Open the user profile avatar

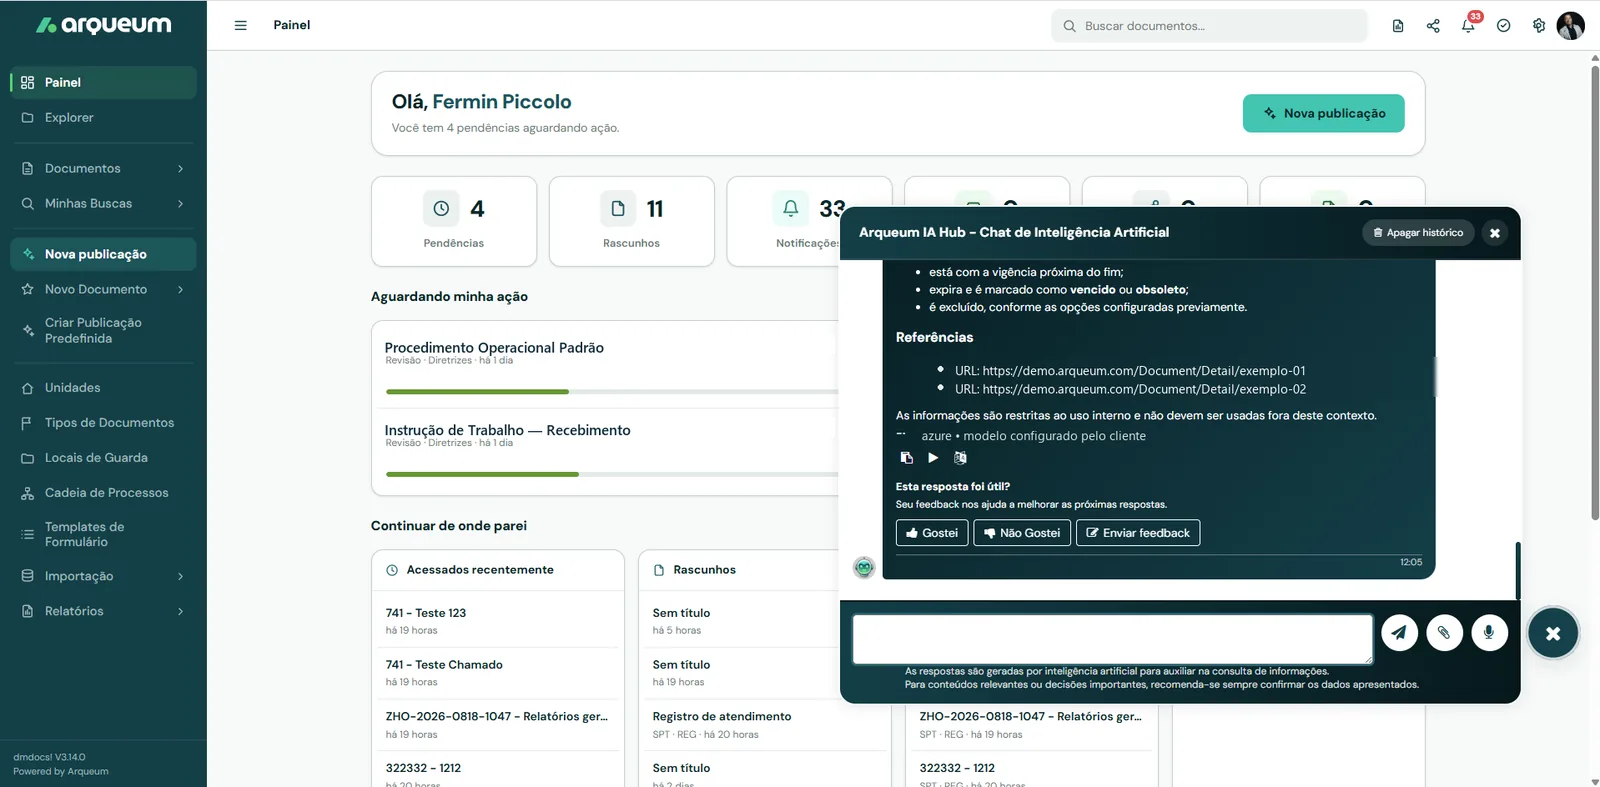pyautogui.click(x=1570, y=25)
